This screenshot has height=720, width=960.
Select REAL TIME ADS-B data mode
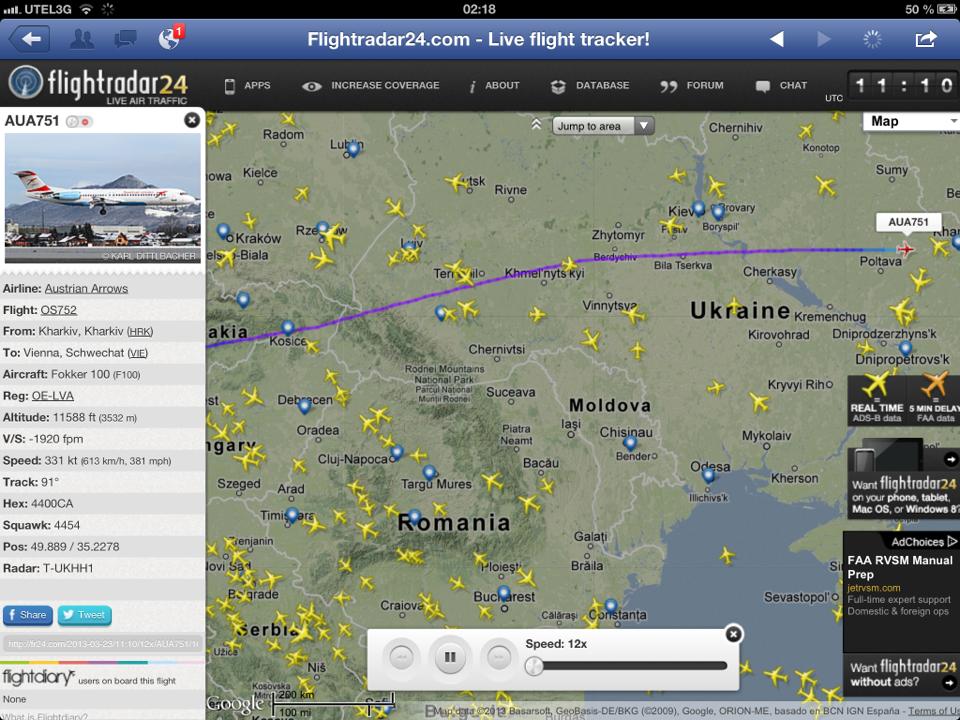(x=876, y=400)
